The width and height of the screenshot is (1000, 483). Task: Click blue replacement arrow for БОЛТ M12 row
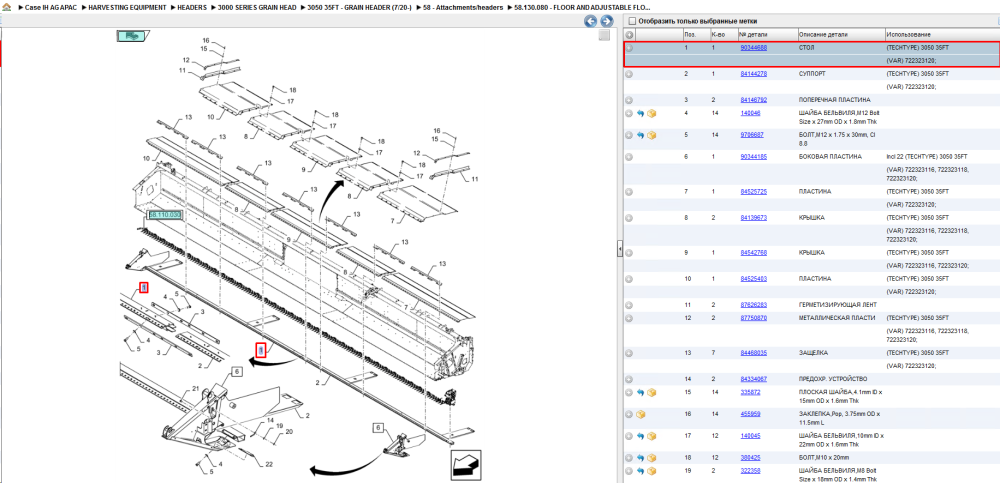[640, 135]
